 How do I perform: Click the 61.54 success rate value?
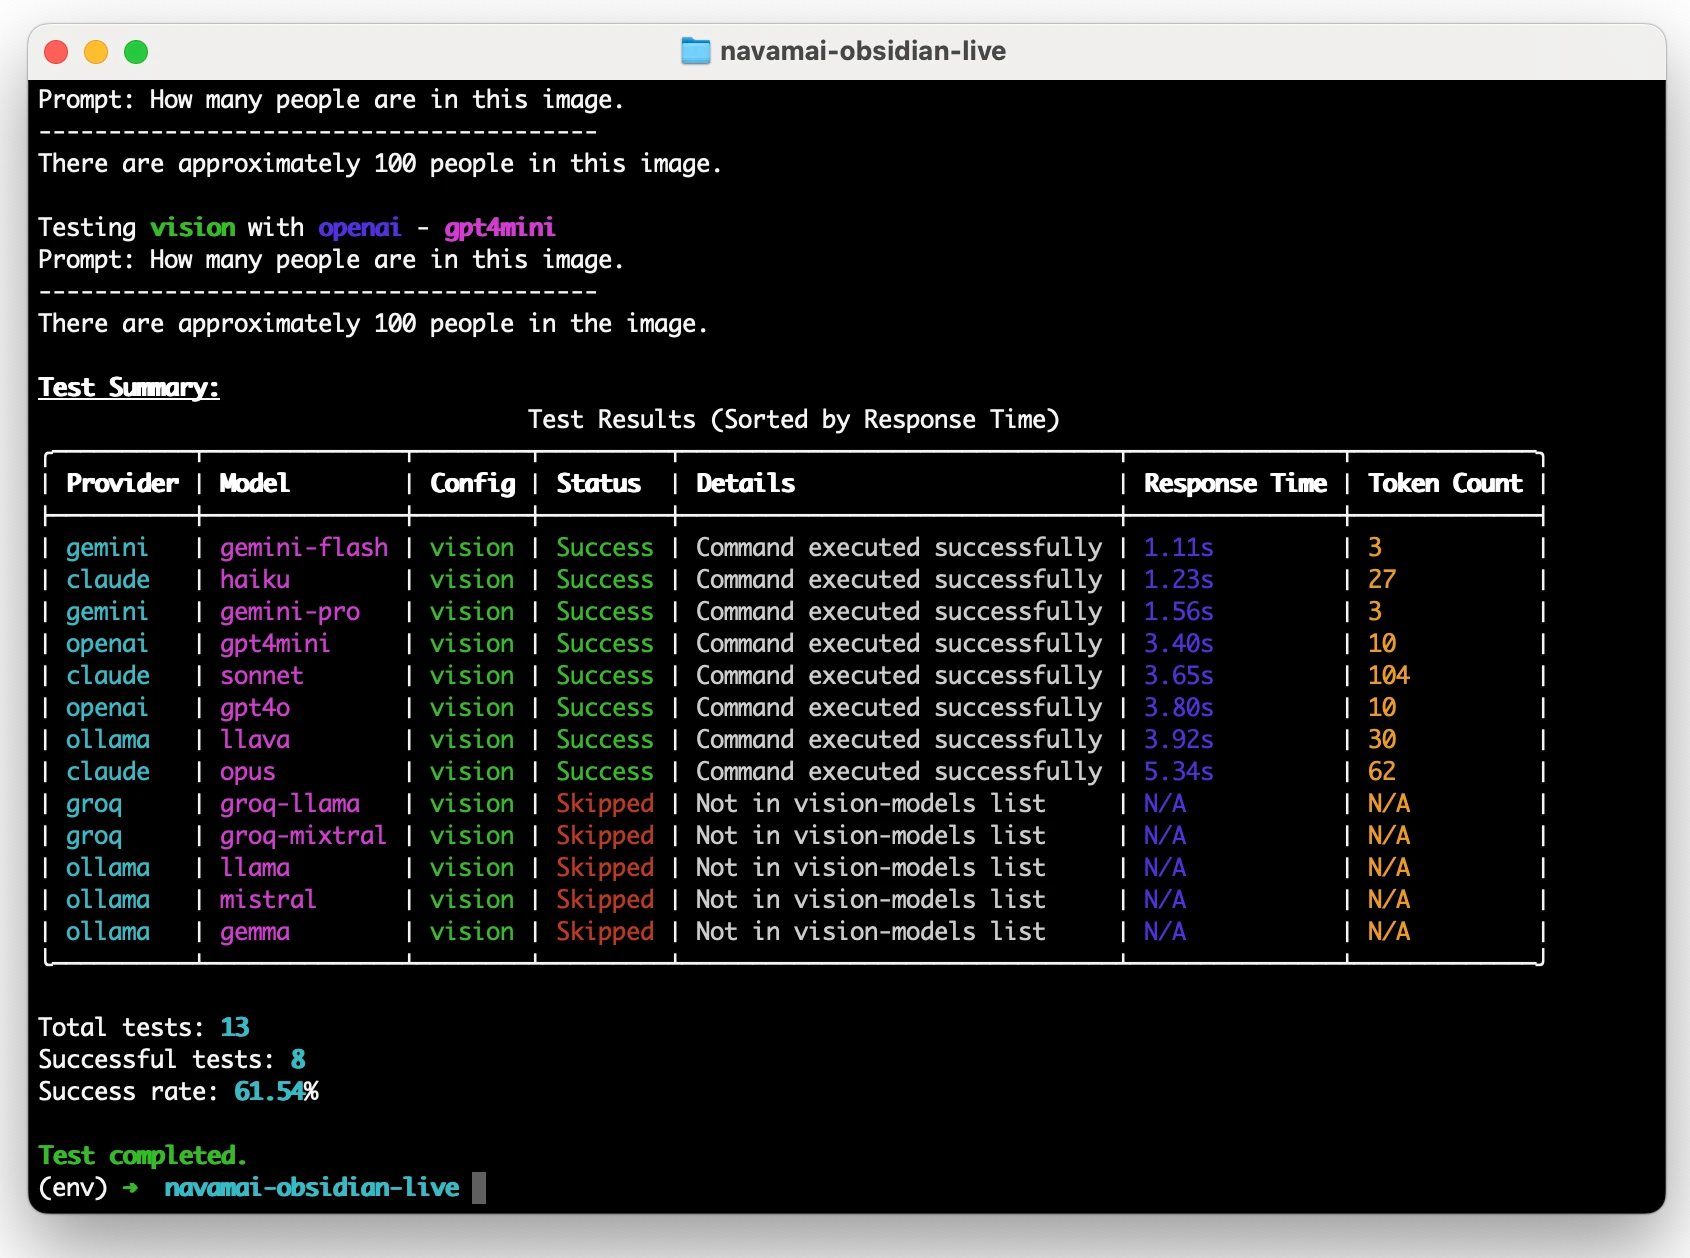pyautogui.click(x=269, y=1091)
